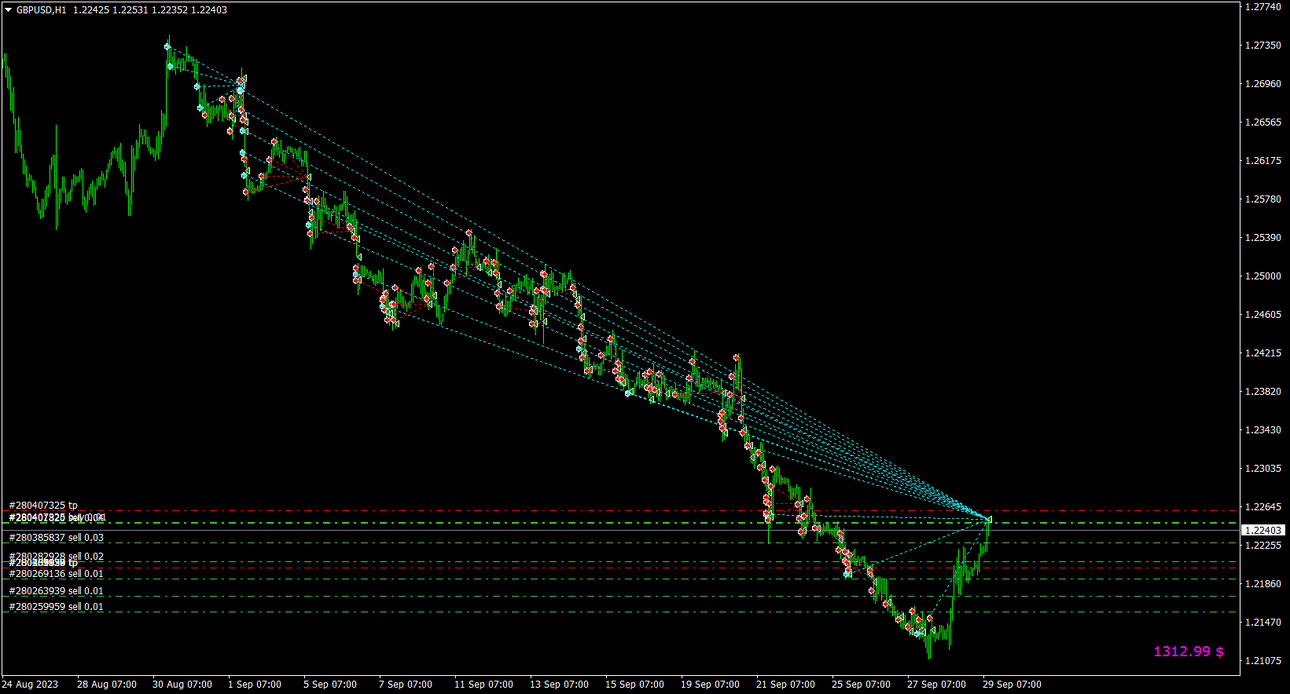Click the 7 Sep 07:00 time label
Viewport: 1290px width, 694px height.
[406, 685]
